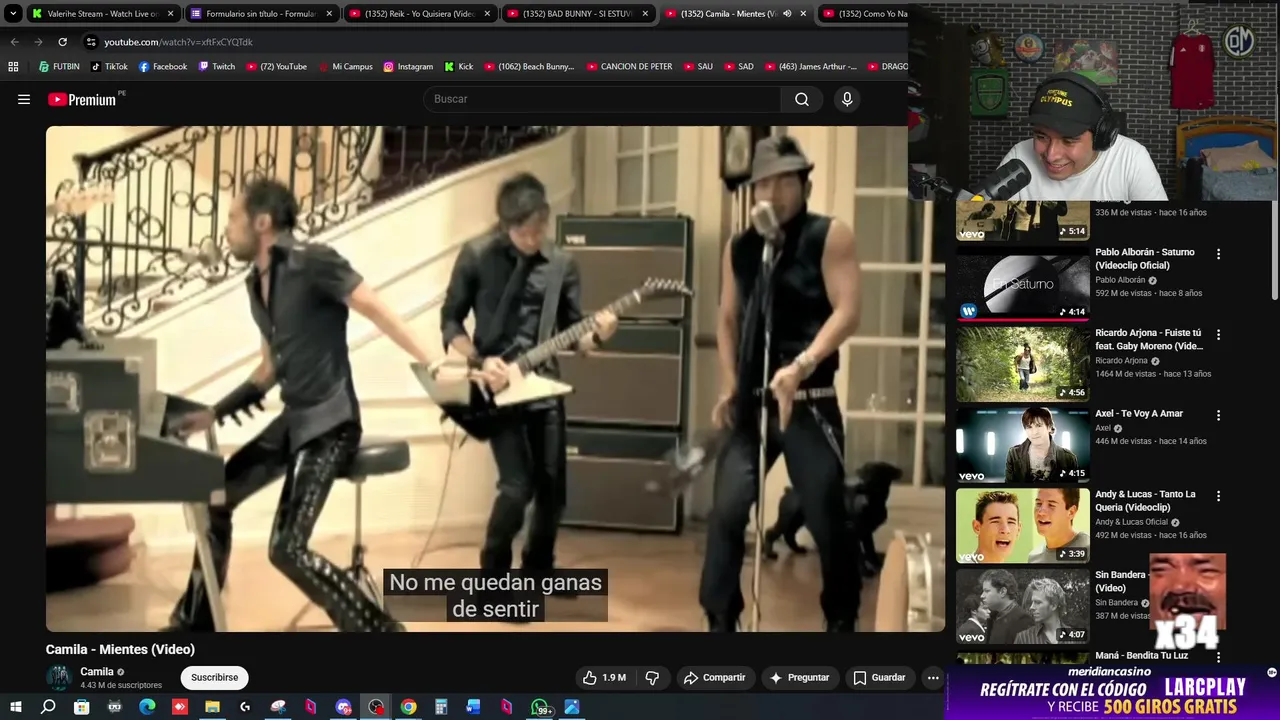Open James Arthur bookmark
The height and width of the screenshot is (720, 1280).
(810, 67)
